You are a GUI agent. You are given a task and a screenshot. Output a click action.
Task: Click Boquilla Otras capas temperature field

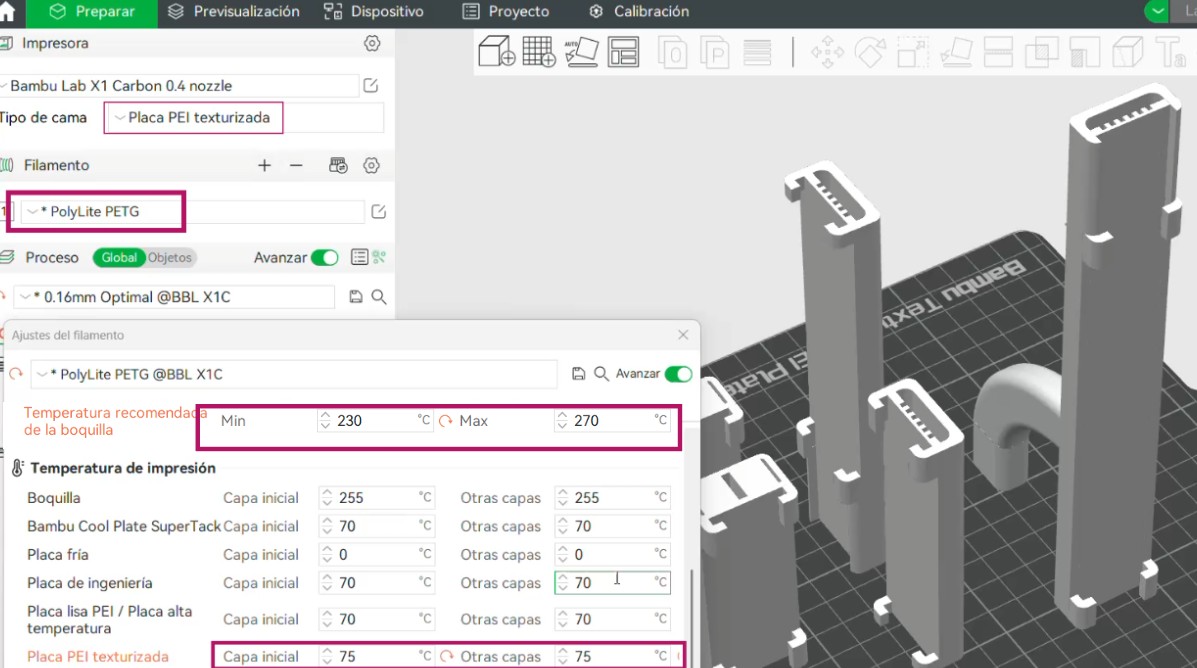coord(613,498)
